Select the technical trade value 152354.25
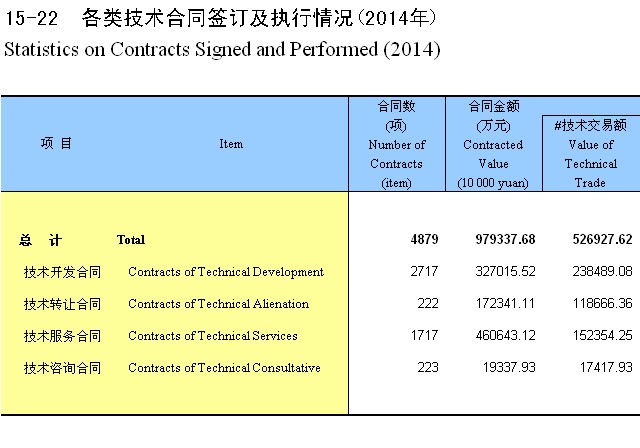Viewport: 640px width, 448px height. 597,336
